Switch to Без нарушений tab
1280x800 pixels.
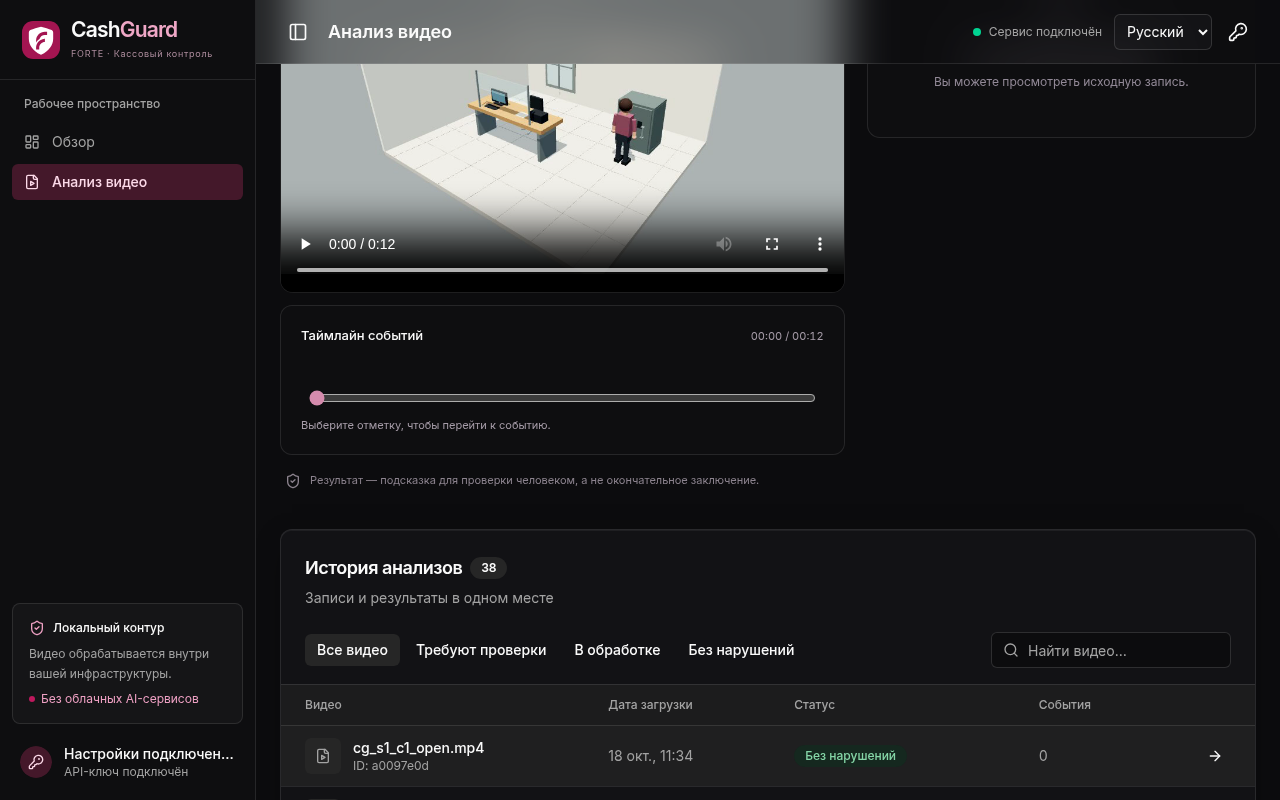coord(741,650)
